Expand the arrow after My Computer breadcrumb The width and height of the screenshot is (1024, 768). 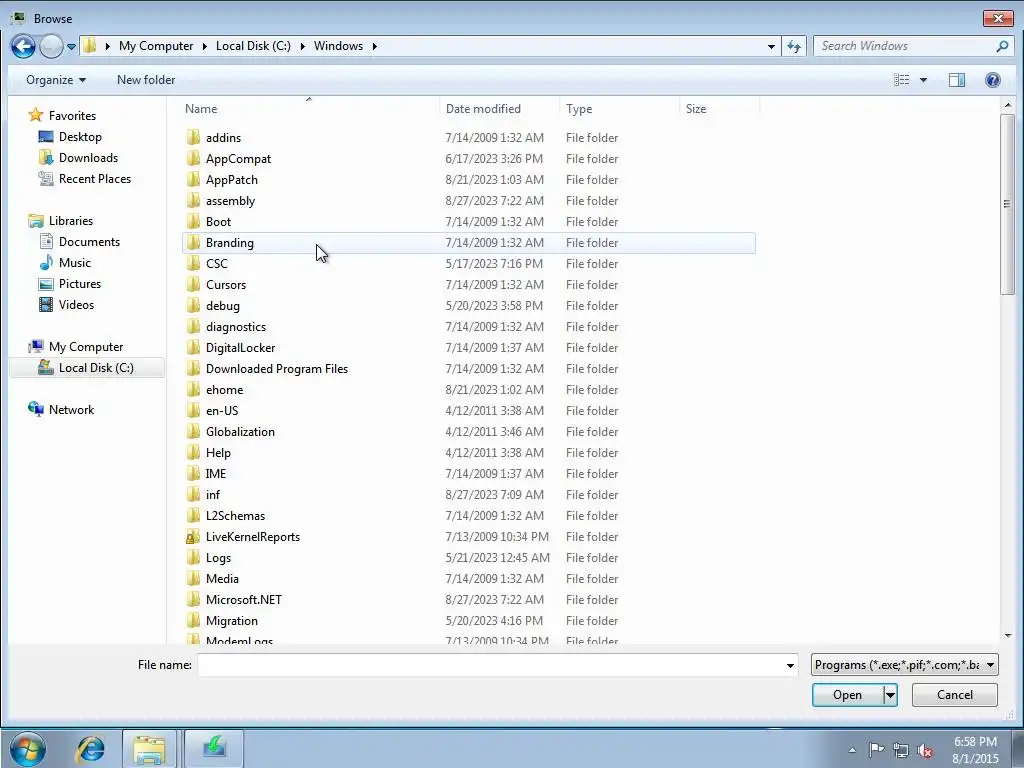pyautogui.click(x=204, y=46)
